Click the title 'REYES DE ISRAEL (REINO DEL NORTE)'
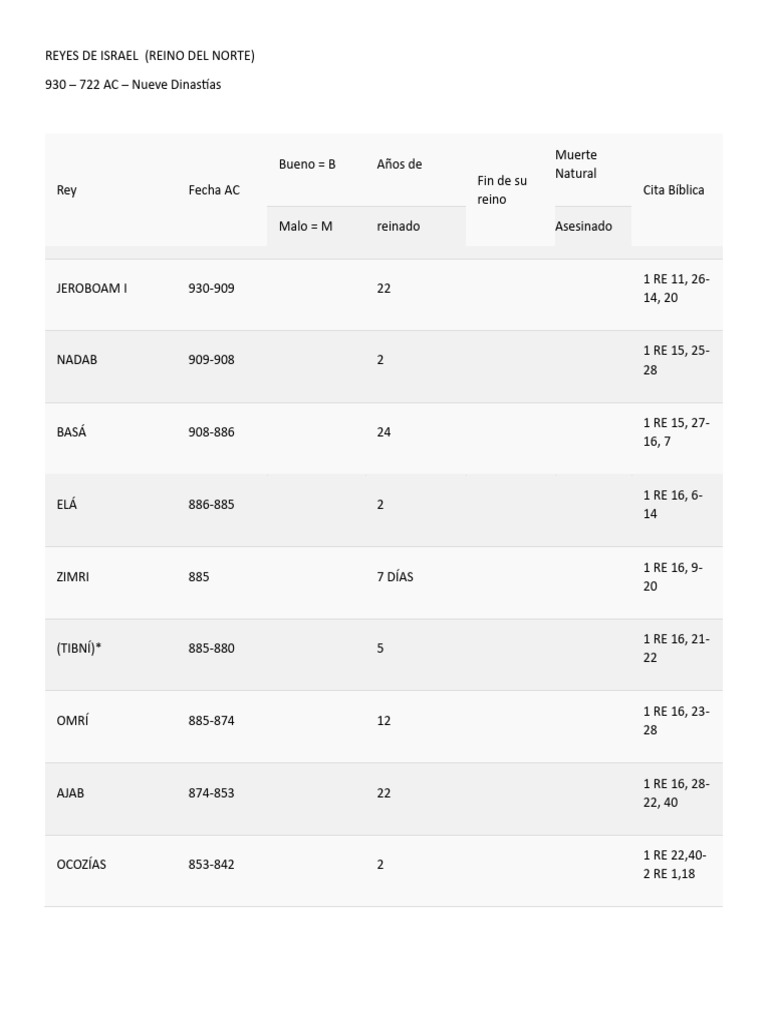768x1024 pixels. 150,56
